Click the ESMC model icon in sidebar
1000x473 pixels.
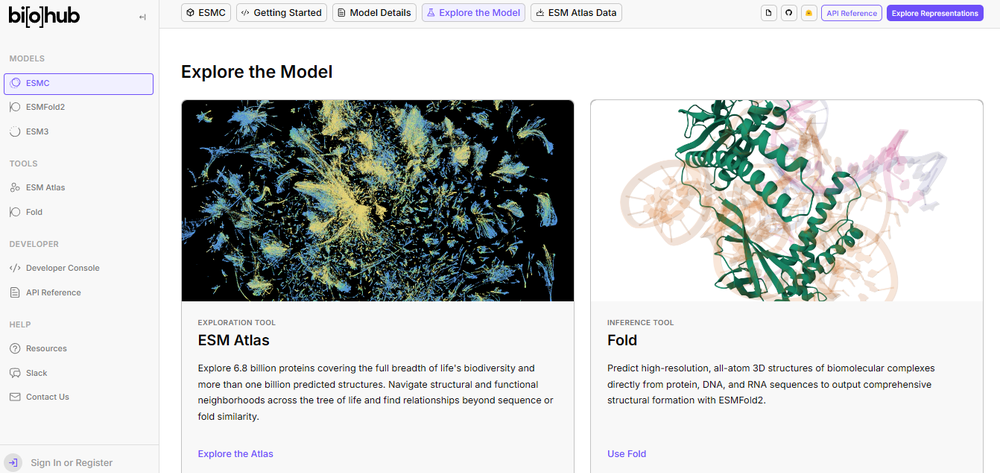tap(15, 84)
